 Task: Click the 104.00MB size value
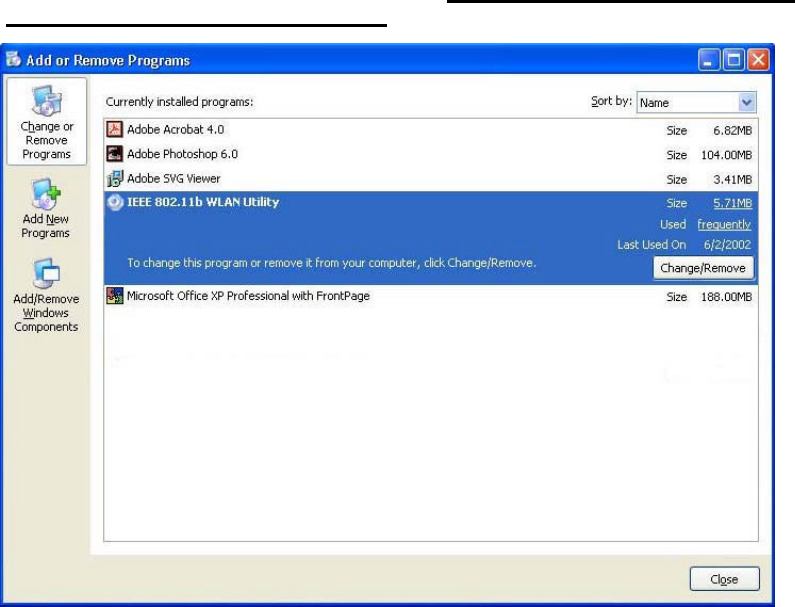pos(726,155)
